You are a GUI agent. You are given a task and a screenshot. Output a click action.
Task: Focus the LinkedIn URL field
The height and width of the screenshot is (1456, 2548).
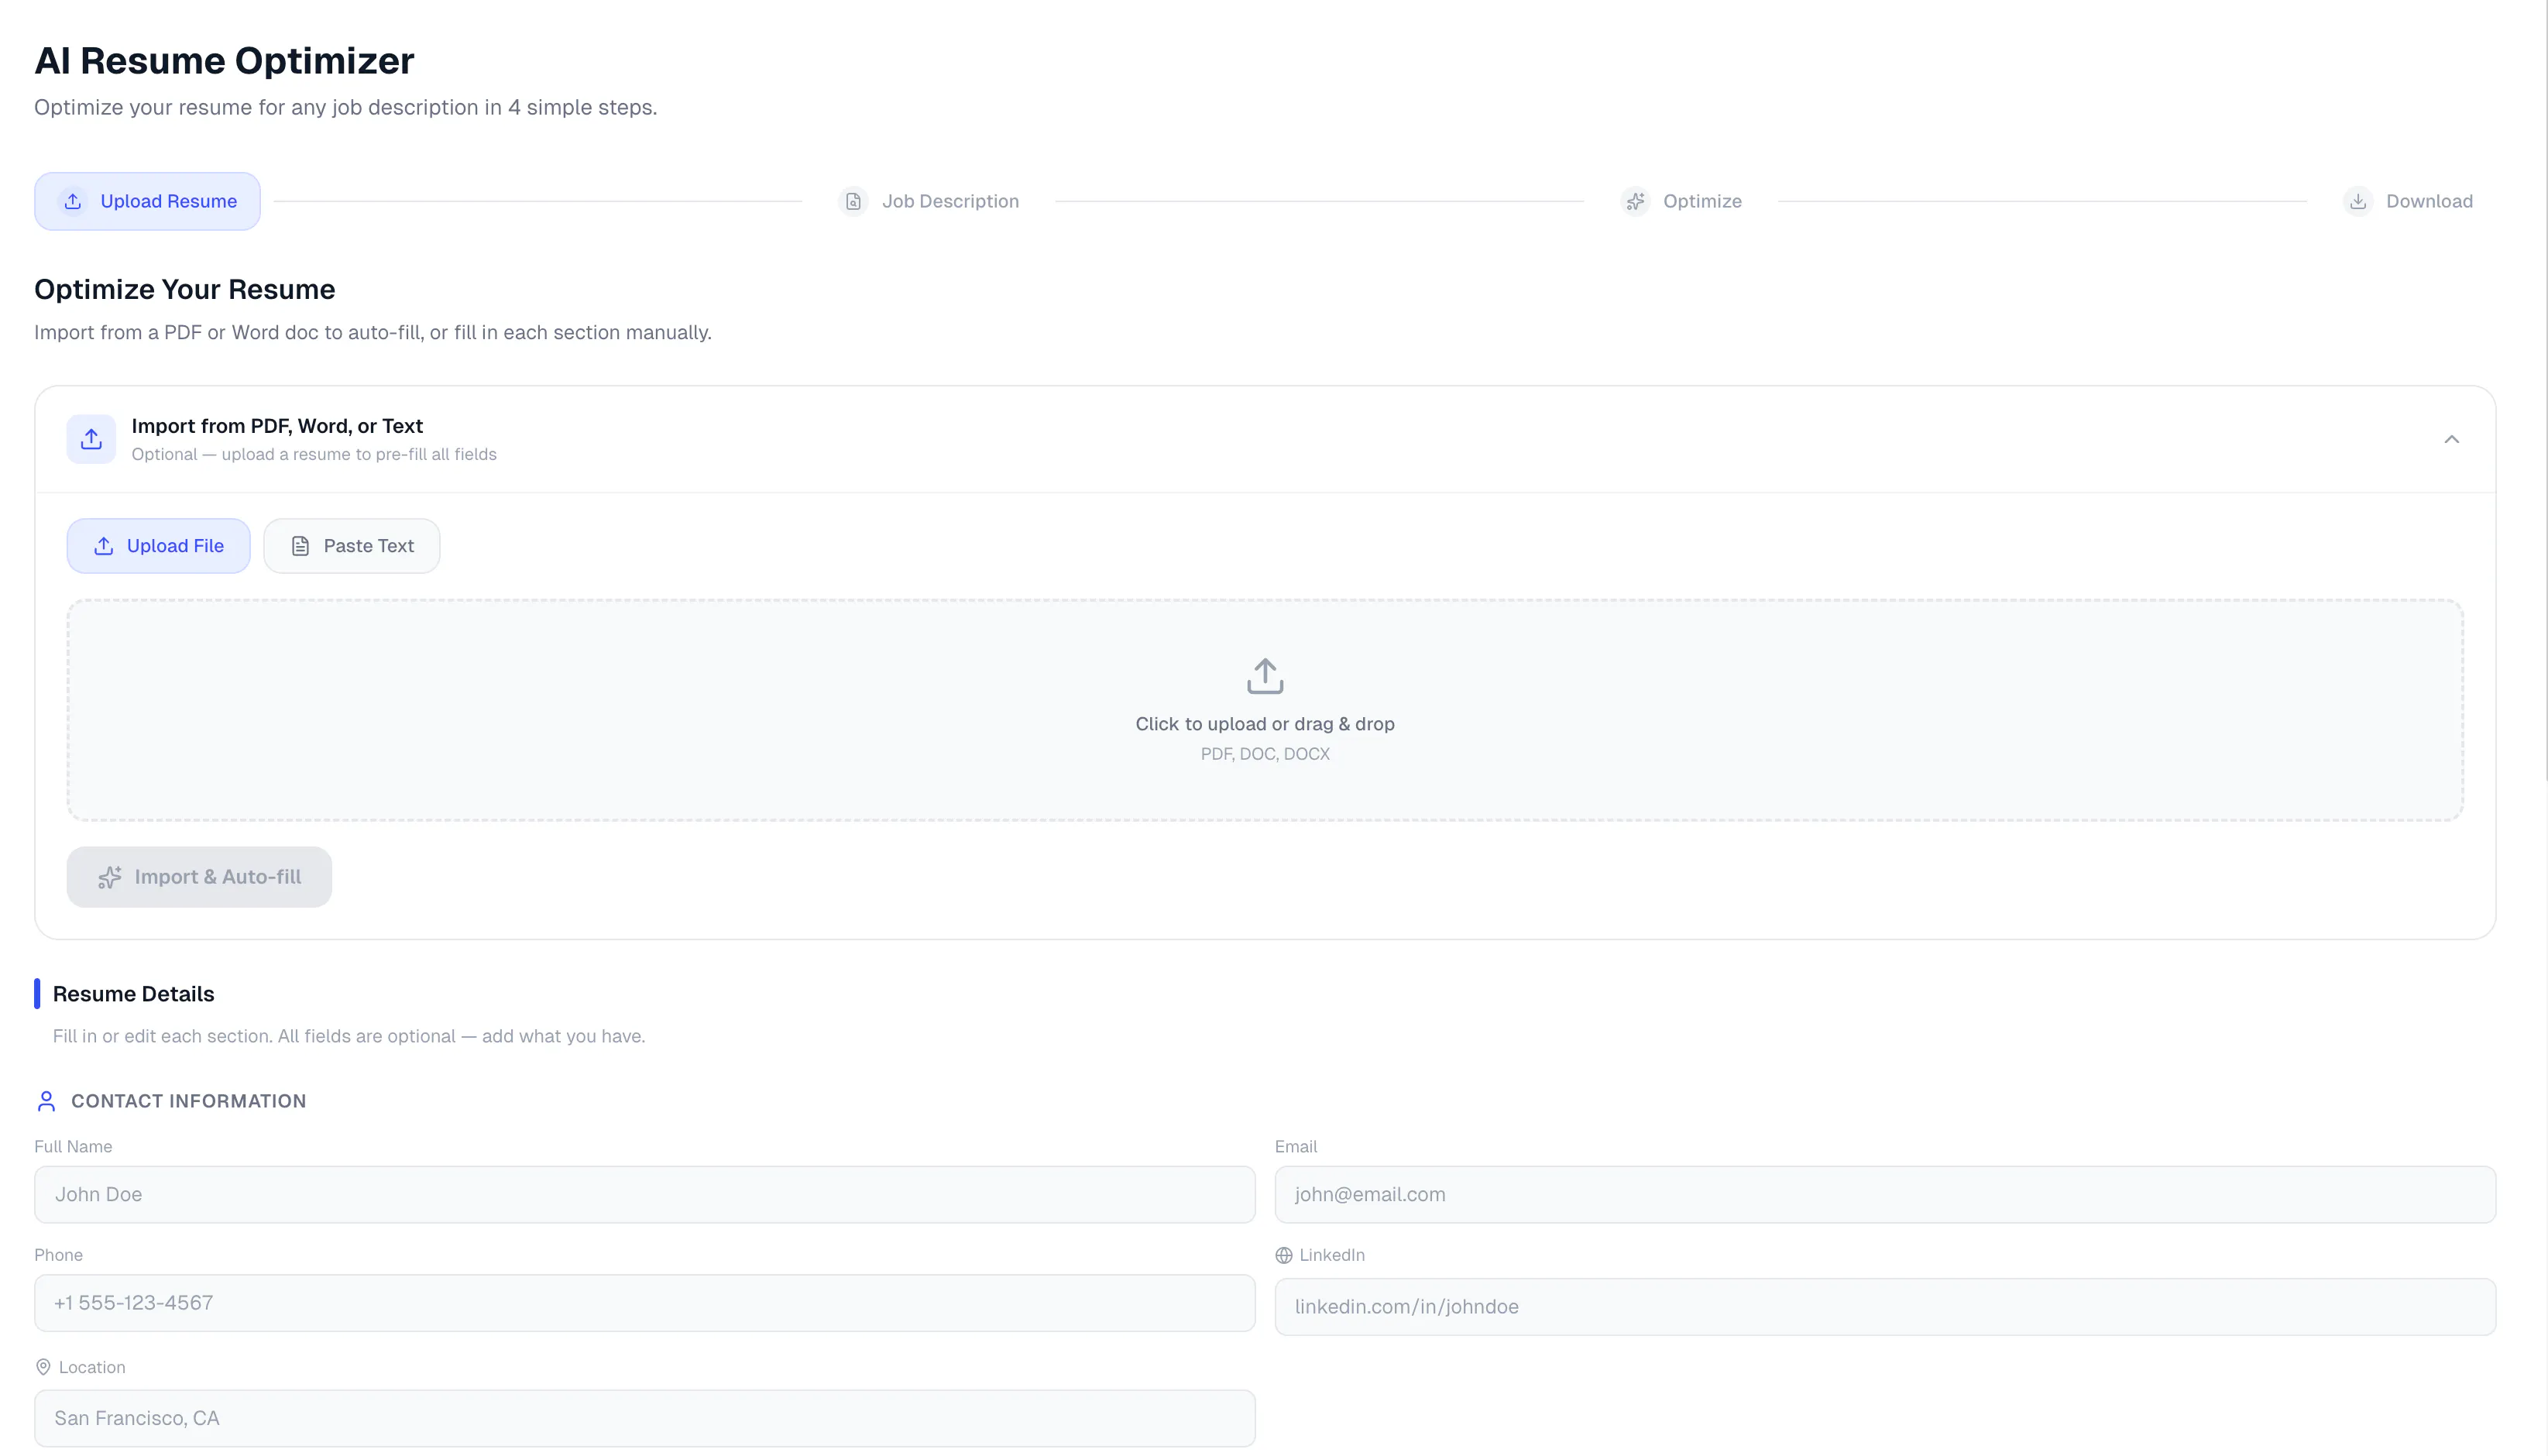coord(1885,1307)
